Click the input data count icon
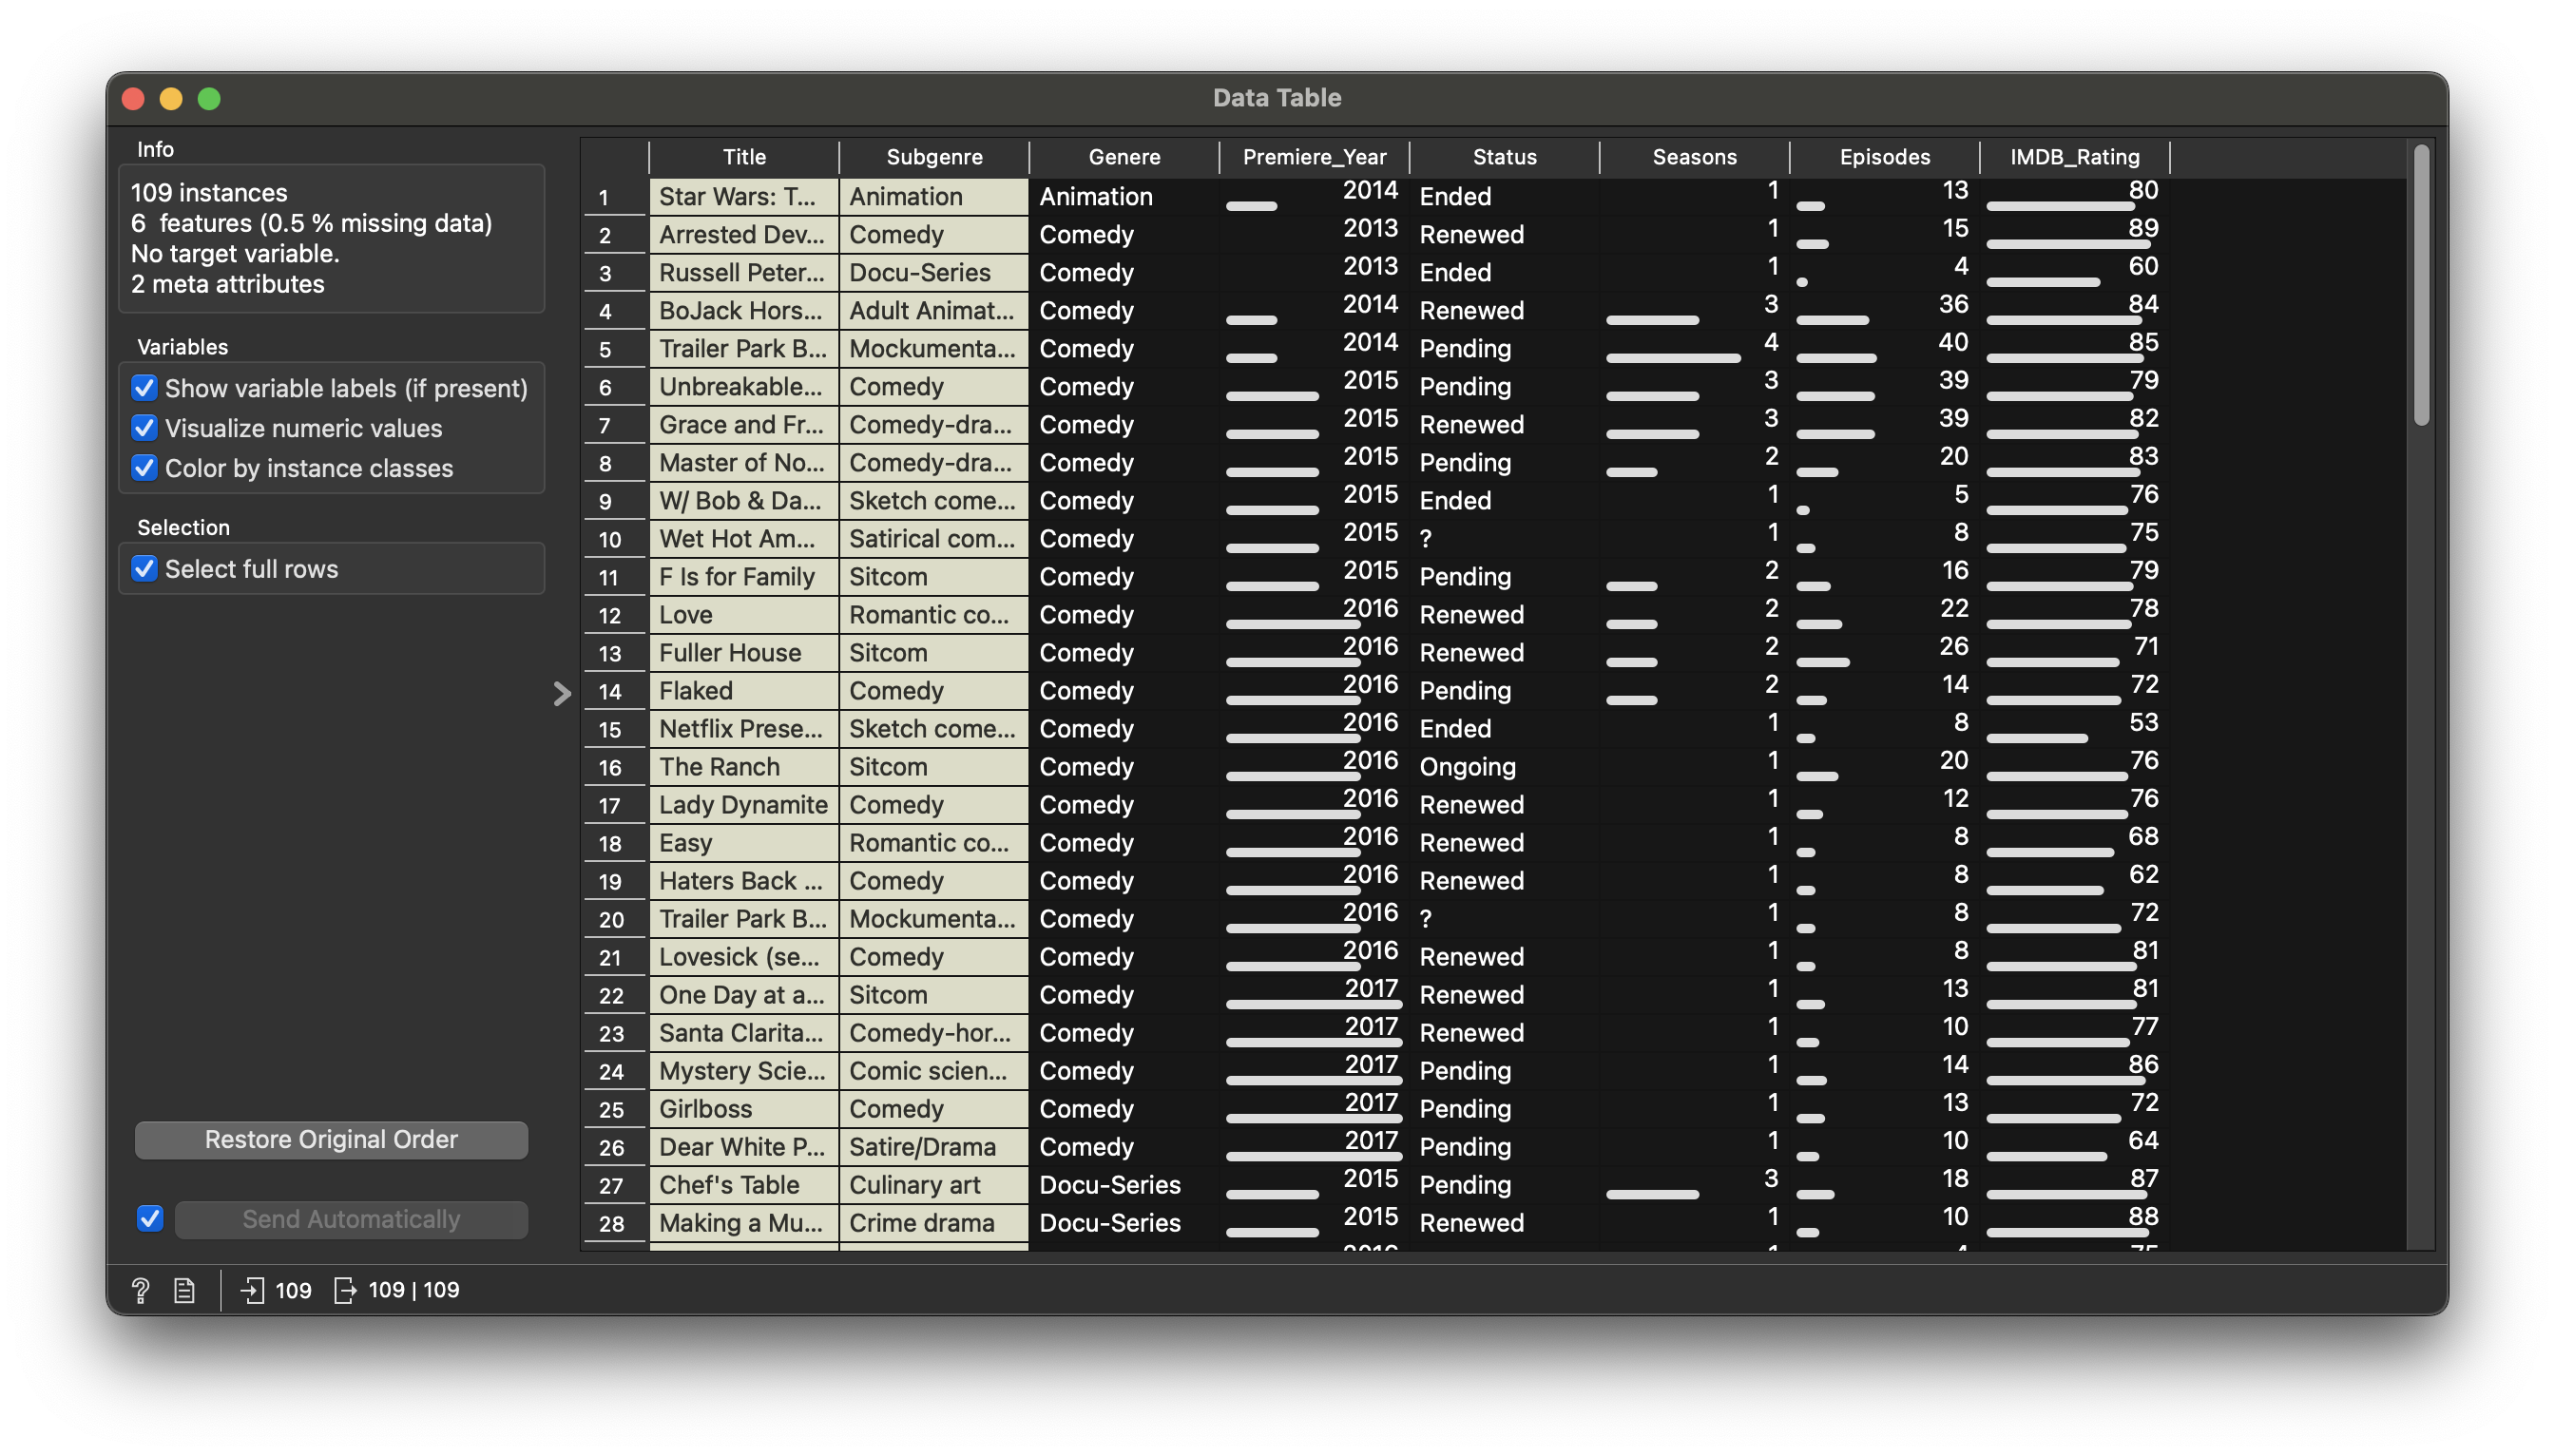This screenshot has height=1456, width=2555. coord(252,1290)
